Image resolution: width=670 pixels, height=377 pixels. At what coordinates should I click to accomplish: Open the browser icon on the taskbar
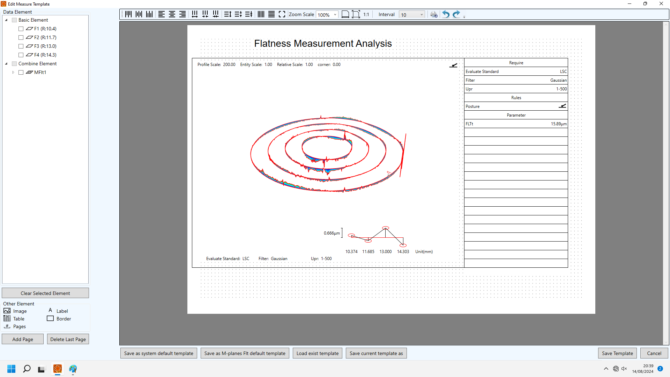pyautogui.click(x=73, y=368)
